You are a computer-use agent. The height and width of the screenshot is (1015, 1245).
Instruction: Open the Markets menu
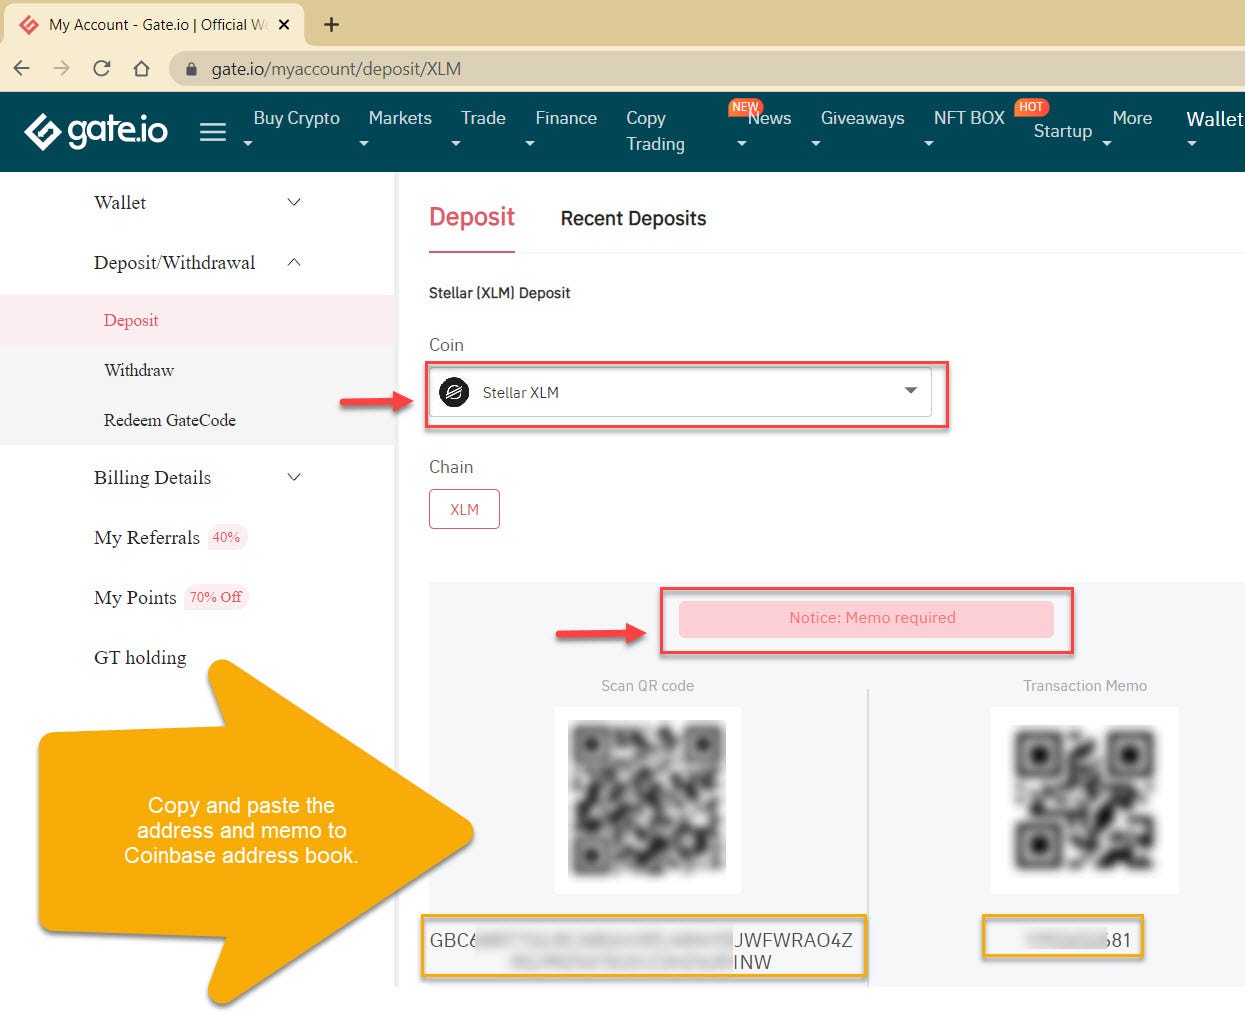pyautogui.click(x=400, y=118)
